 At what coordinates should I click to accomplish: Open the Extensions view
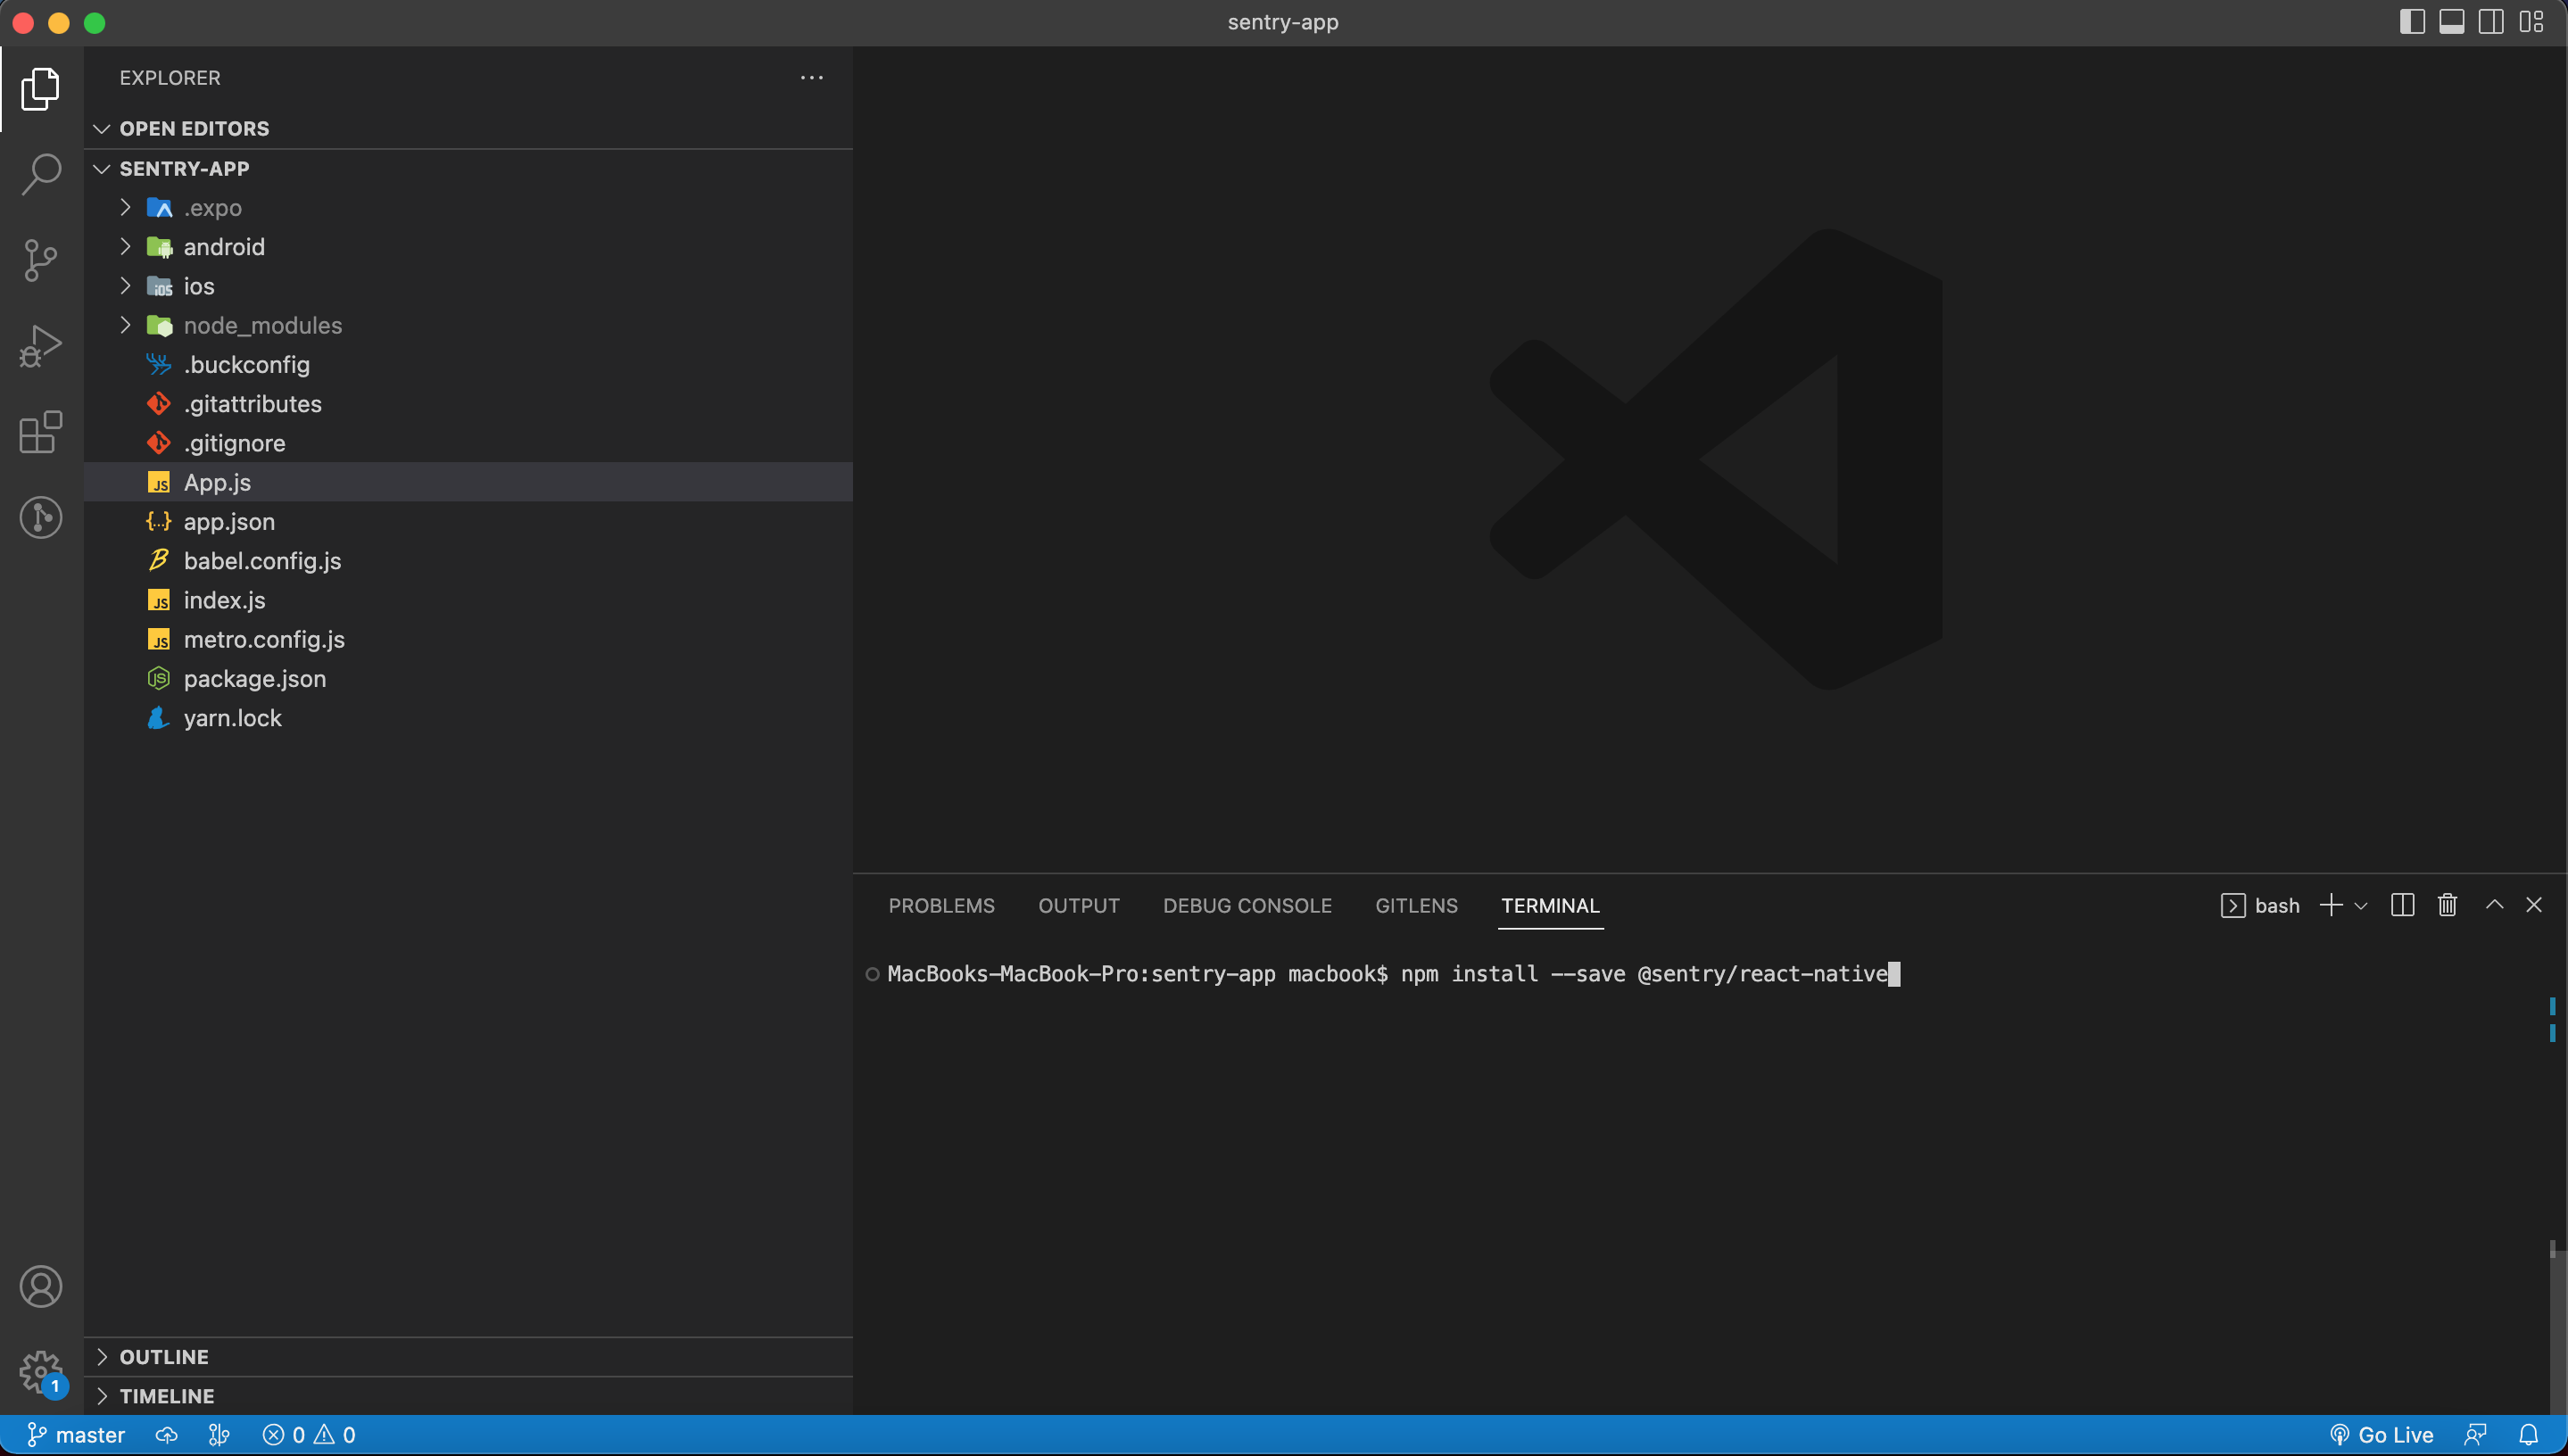(41, 432)
